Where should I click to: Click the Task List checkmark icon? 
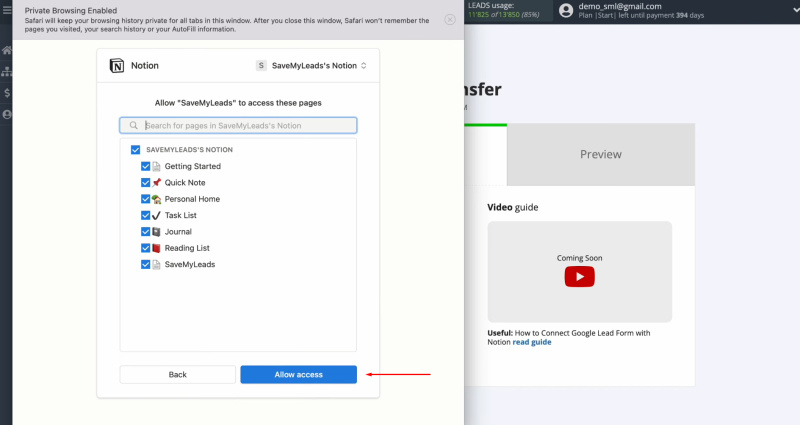156,215
